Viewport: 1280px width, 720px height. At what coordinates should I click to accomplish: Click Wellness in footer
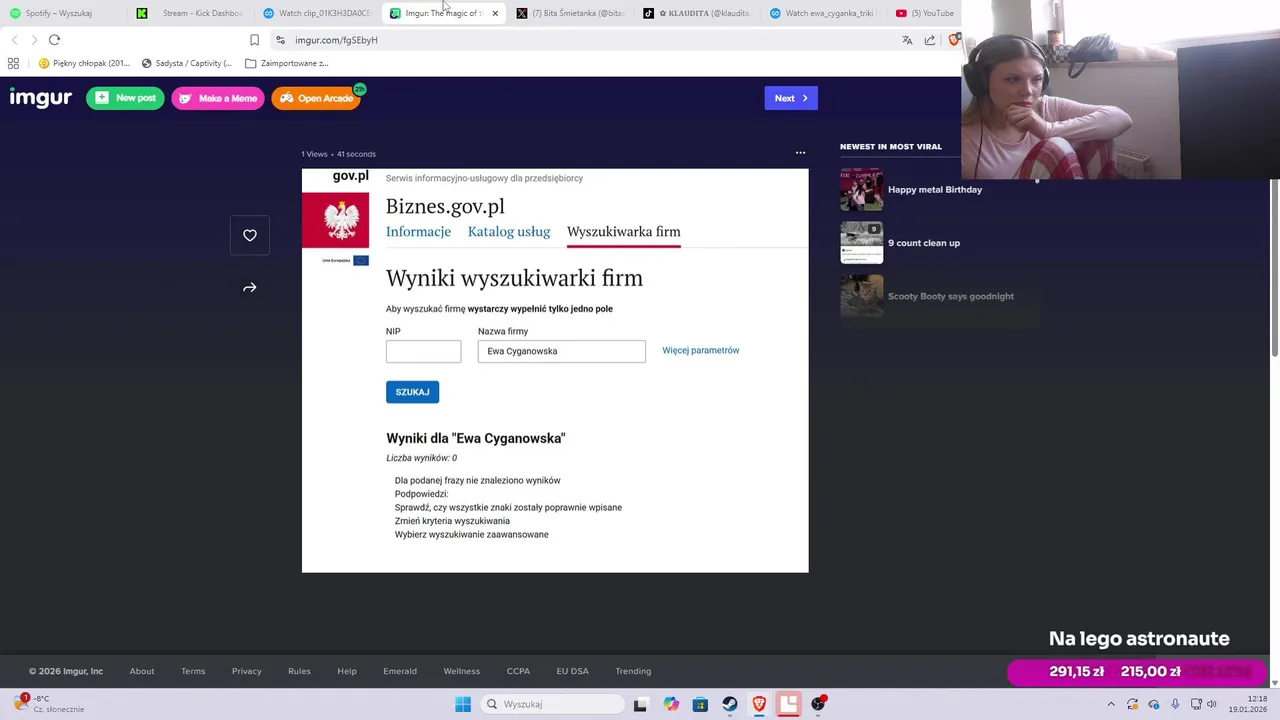pos(462,671)
